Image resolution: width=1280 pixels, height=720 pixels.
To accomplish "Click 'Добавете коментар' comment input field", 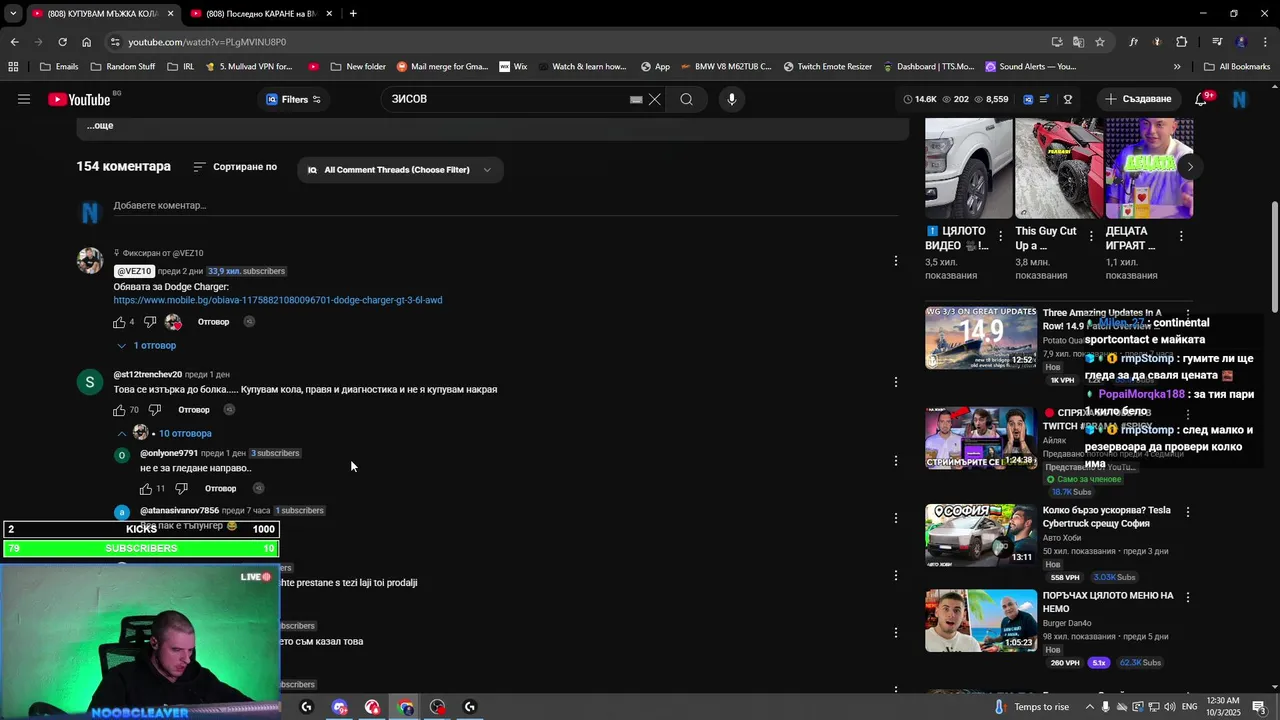I will [505, 206].
